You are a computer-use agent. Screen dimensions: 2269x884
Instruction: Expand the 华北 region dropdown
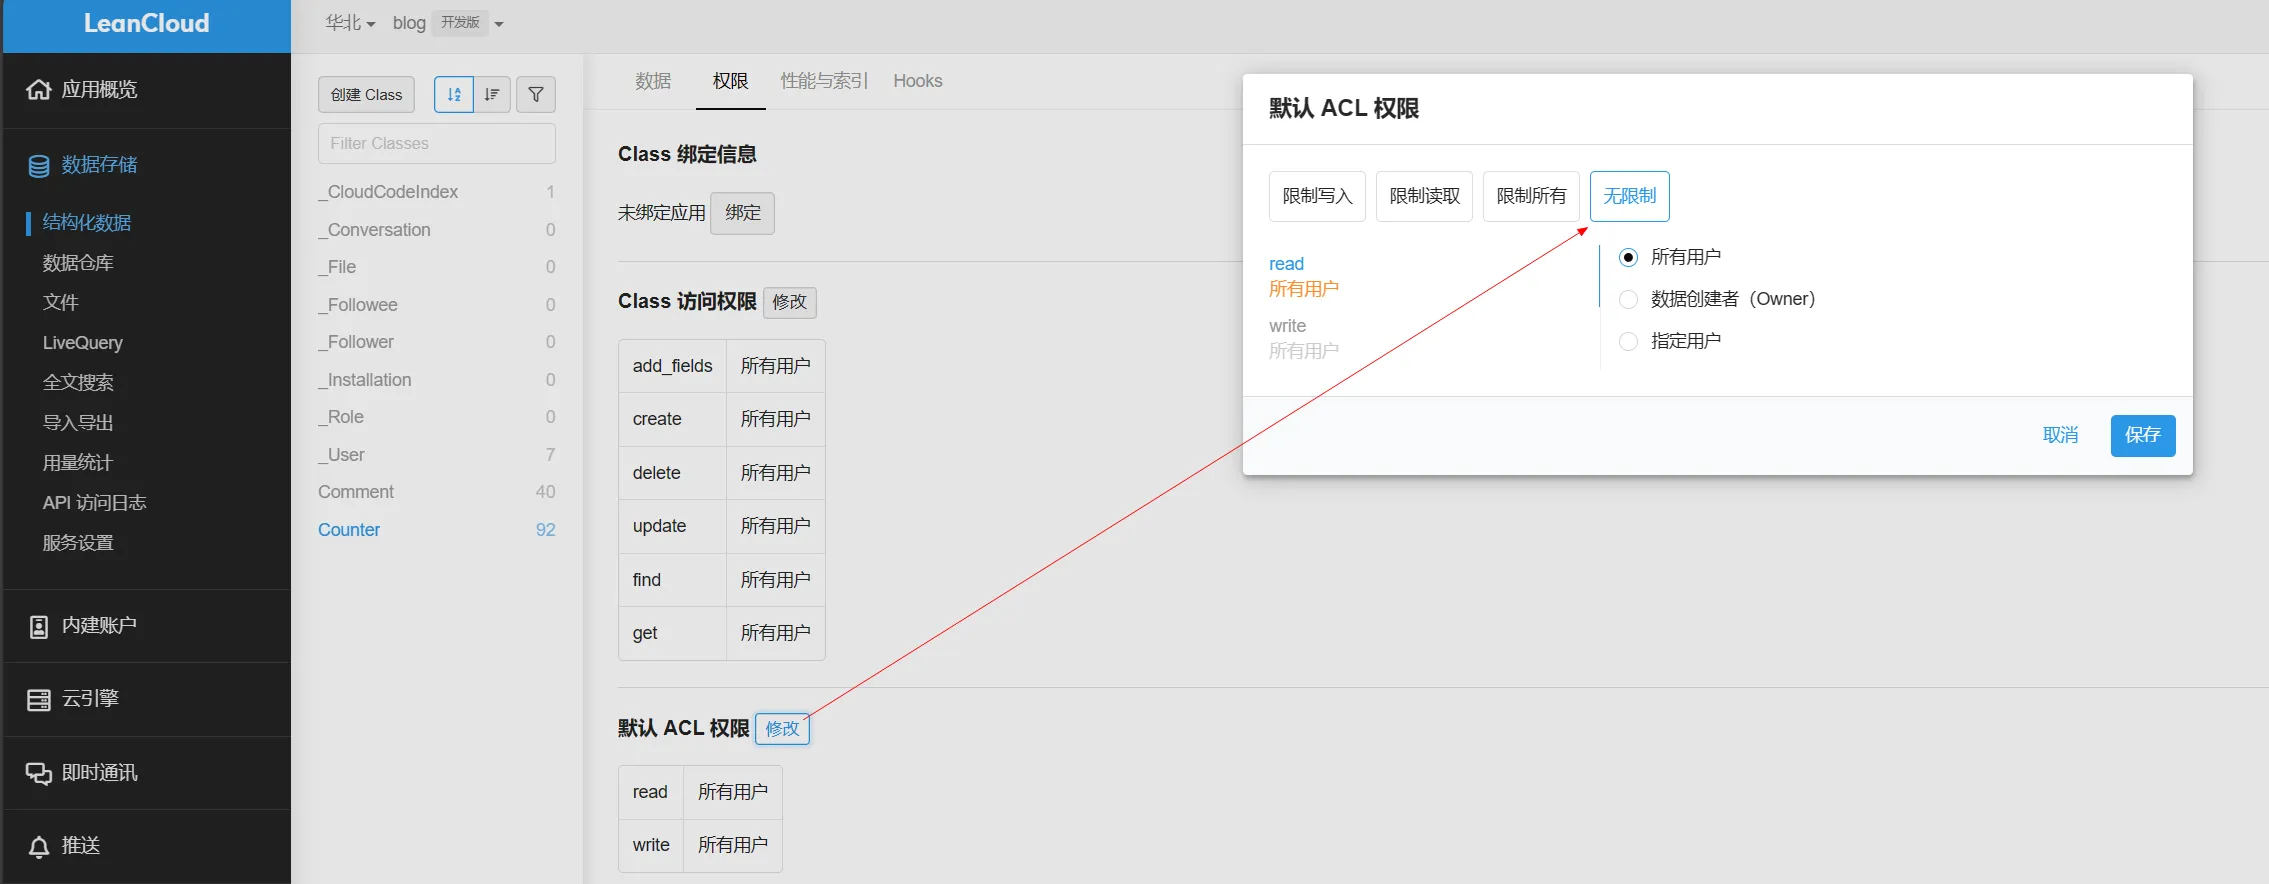350,23
